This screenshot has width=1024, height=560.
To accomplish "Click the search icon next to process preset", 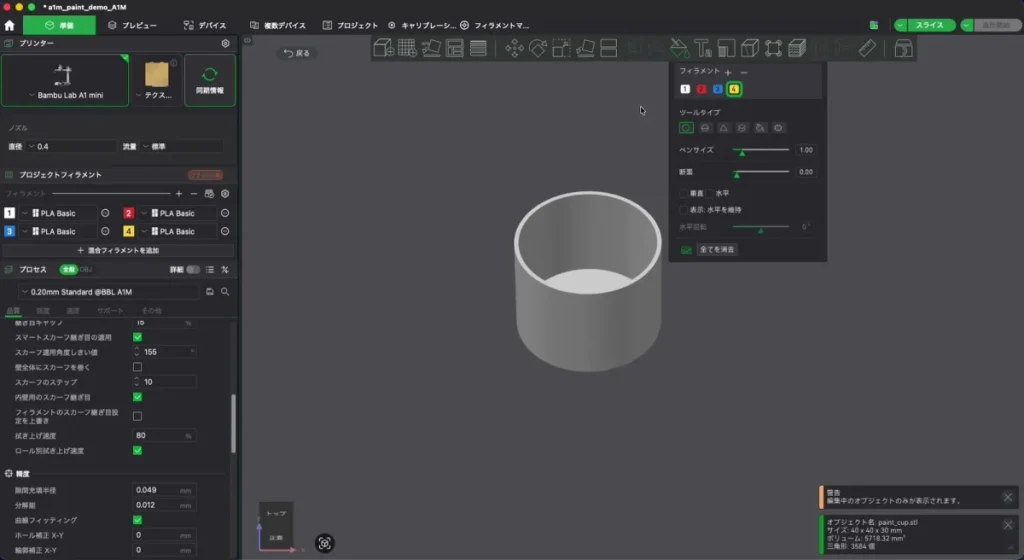I will [225, 292].
